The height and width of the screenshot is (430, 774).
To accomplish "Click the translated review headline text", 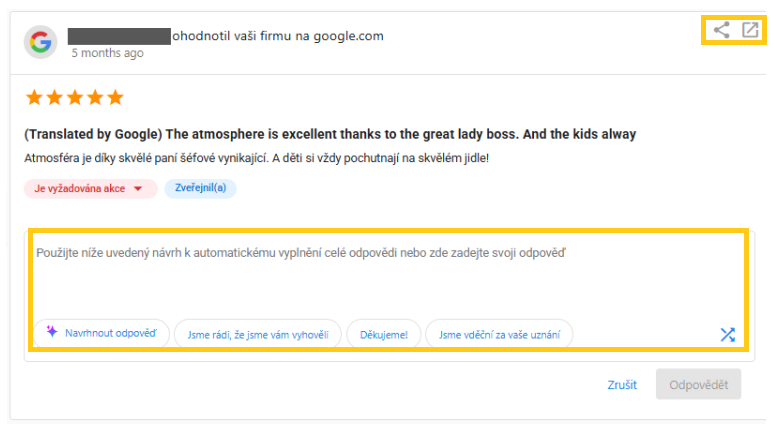I will [x=330, y=134].
